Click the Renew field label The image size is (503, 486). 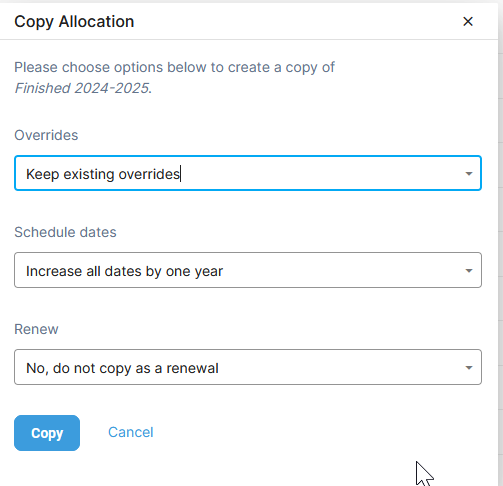click(36, 329)
